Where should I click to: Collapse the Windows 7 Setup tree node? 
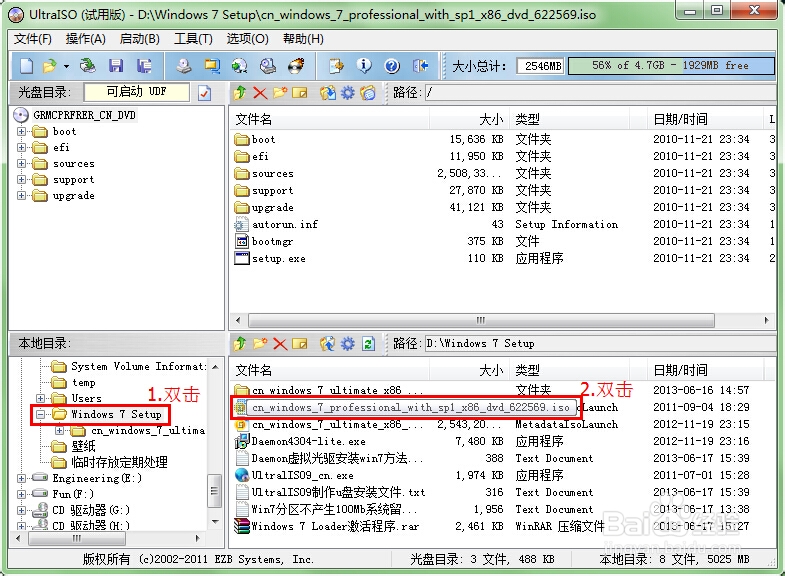pos(41,414)
